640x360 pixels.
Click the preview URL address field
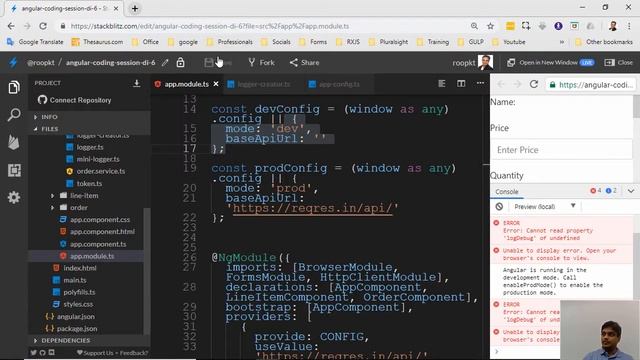(591, 84)
